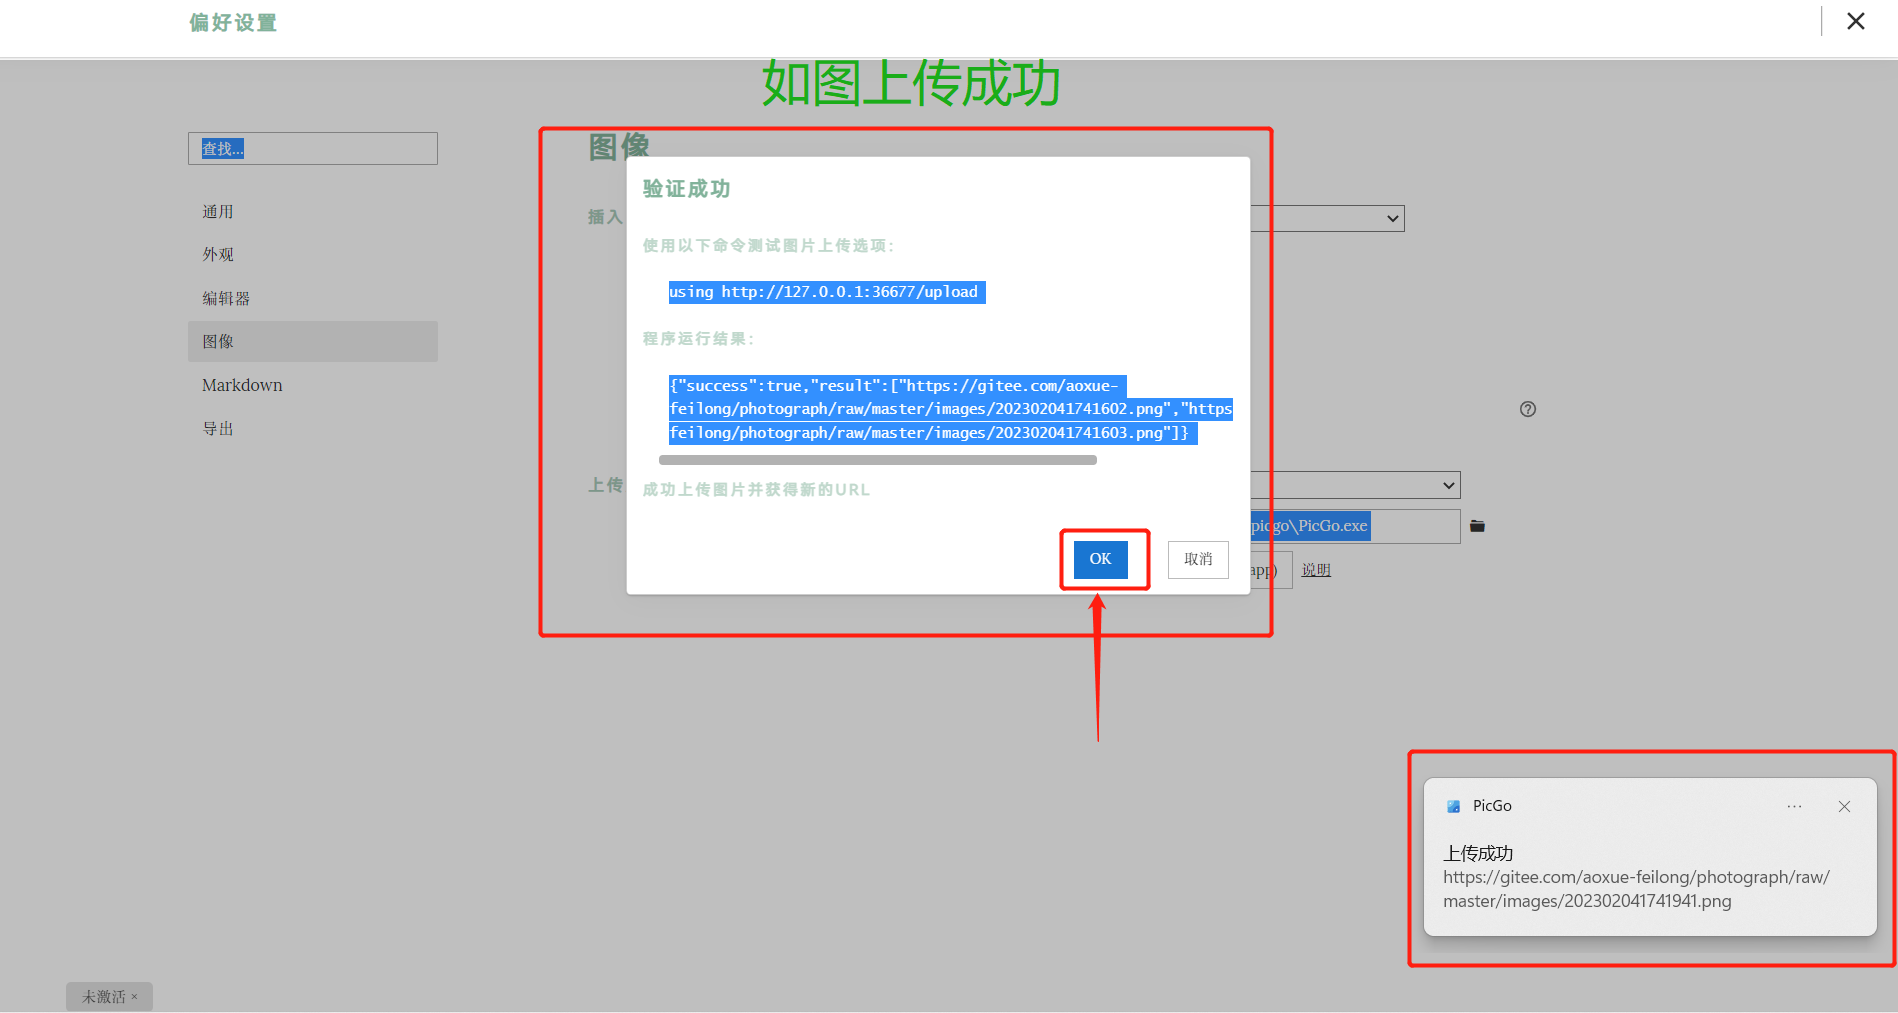Dismiss the 未激活 badge at bottom left
The image size is (1898, 1013).
(x=134, y=996)
